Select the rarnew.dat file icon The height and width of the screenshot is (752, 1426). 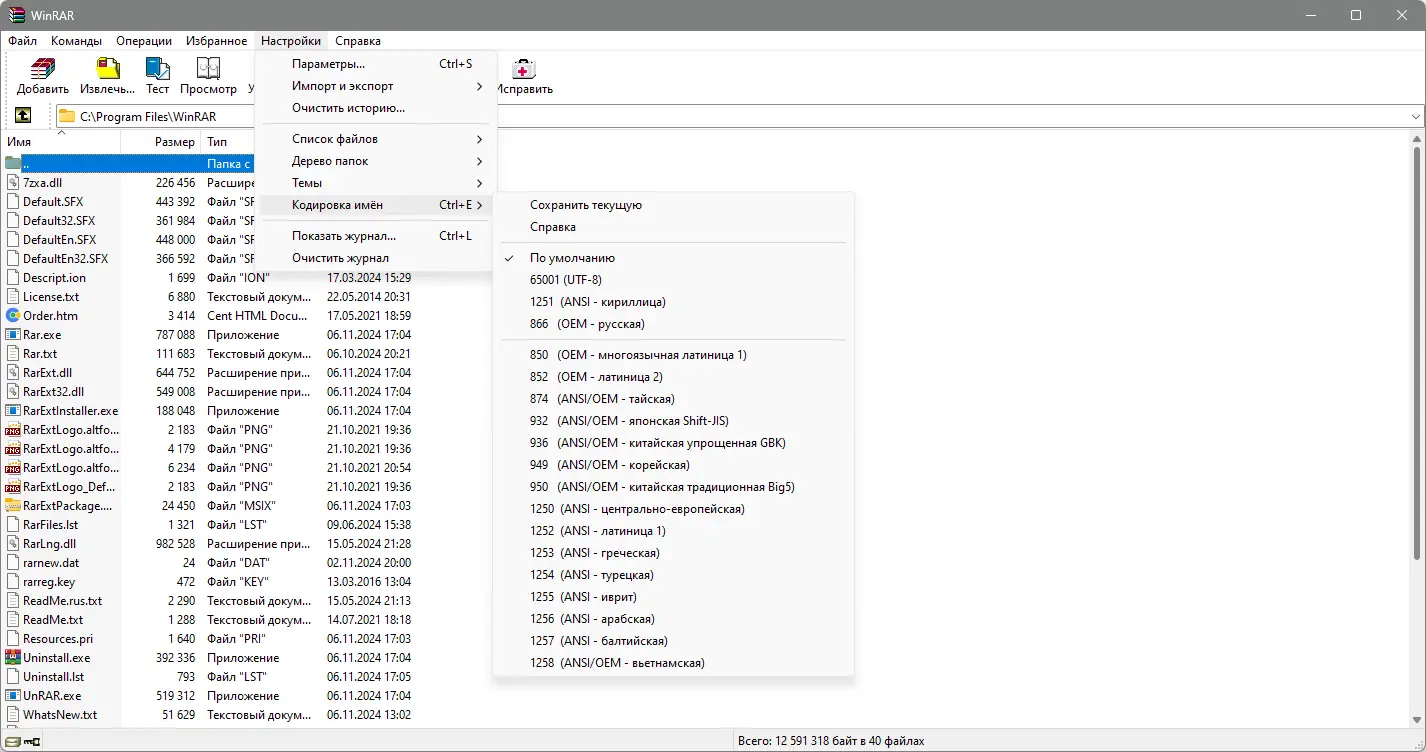(x=13, y=563)
